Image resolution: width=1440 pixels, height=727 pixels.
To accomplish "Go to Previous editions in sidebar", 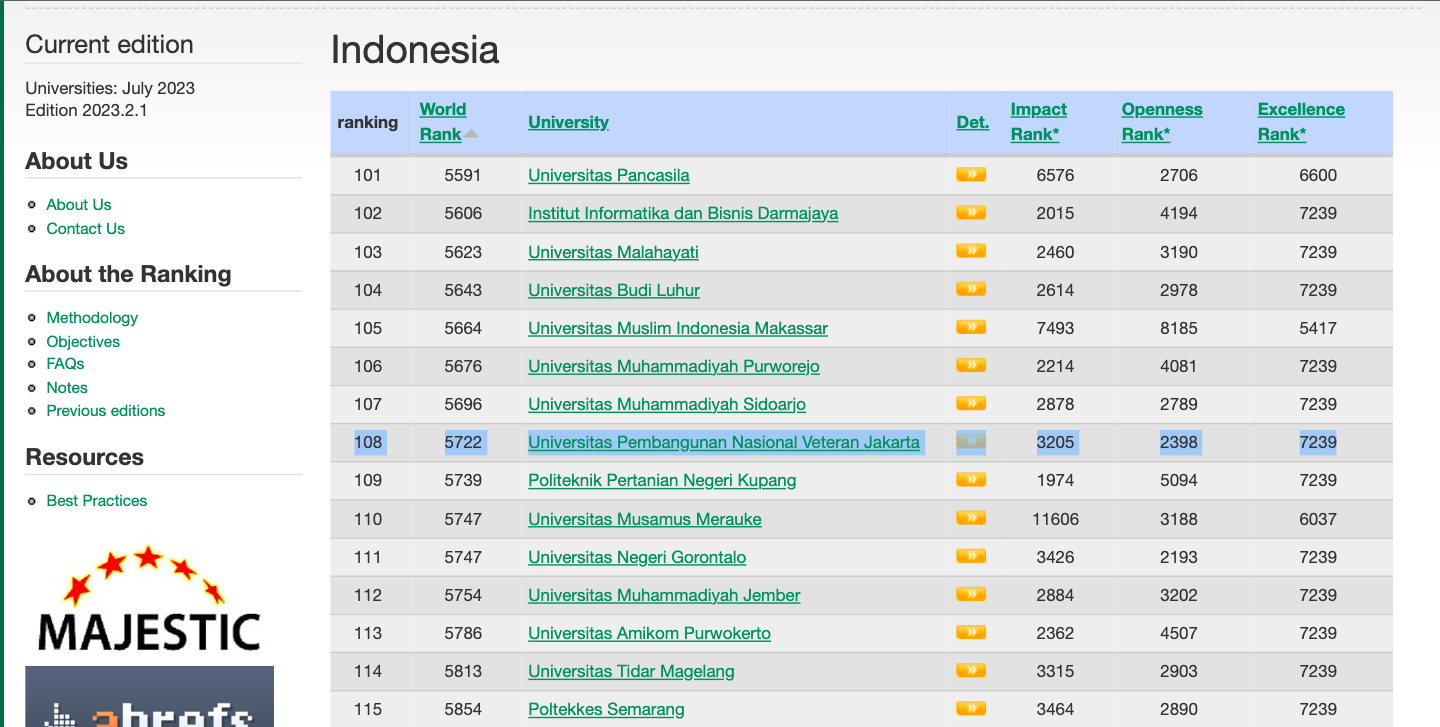I will [x=105, y=410].
